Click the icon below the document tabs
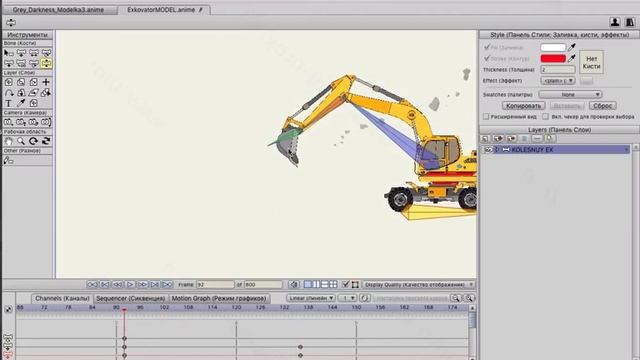640x360 pixels. pos(11,23)
